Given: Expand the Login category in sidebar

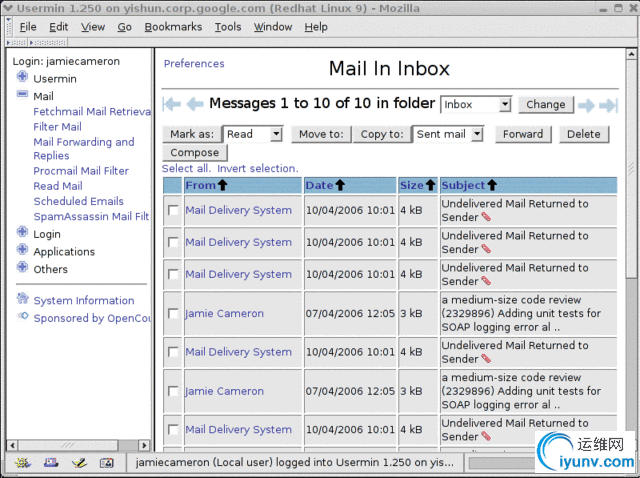Looking at the screenshot, I should [x=22, y=232].
